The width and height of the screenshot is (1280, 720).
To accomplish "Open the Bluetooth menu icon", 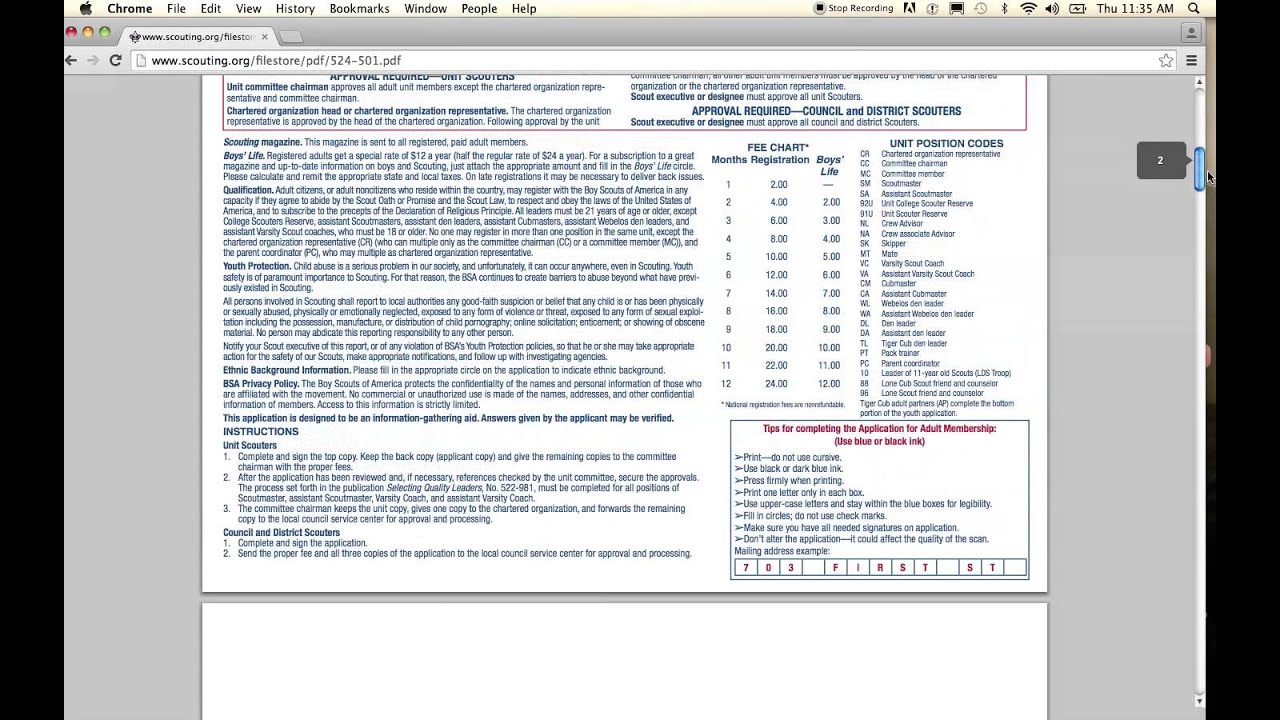I will click(1005, 8).
